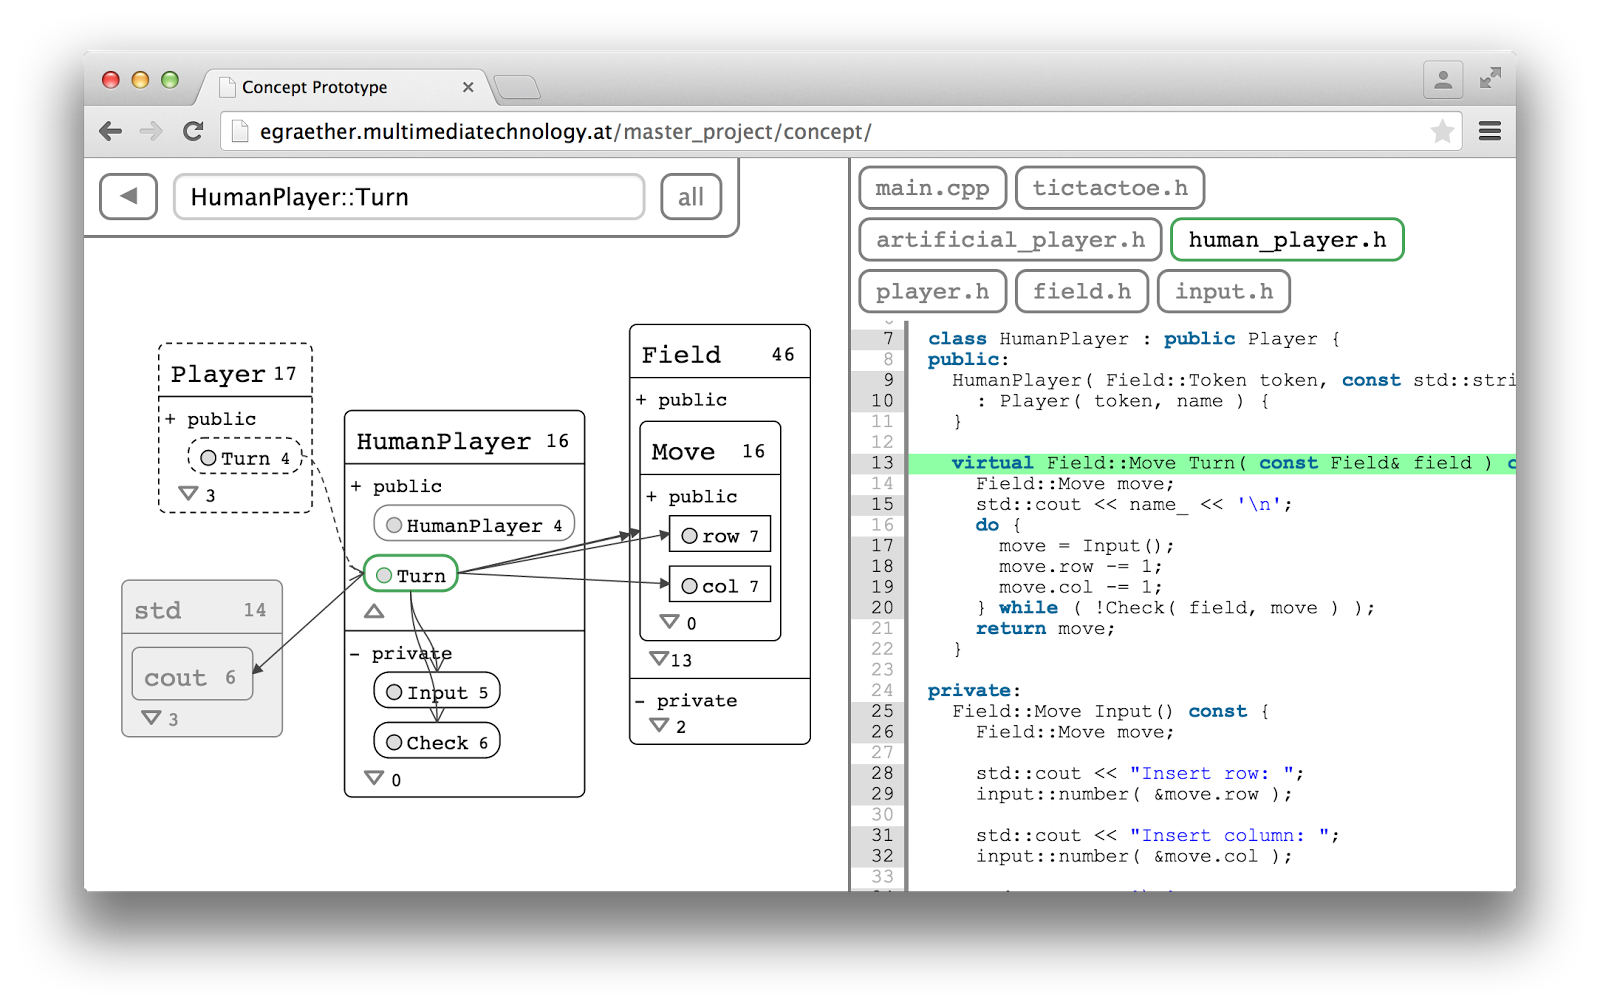Switch to the main.cpp tab
The width and height of the screenshot is (1600, 1008).
pyautogui.click(x=932, y=187)
